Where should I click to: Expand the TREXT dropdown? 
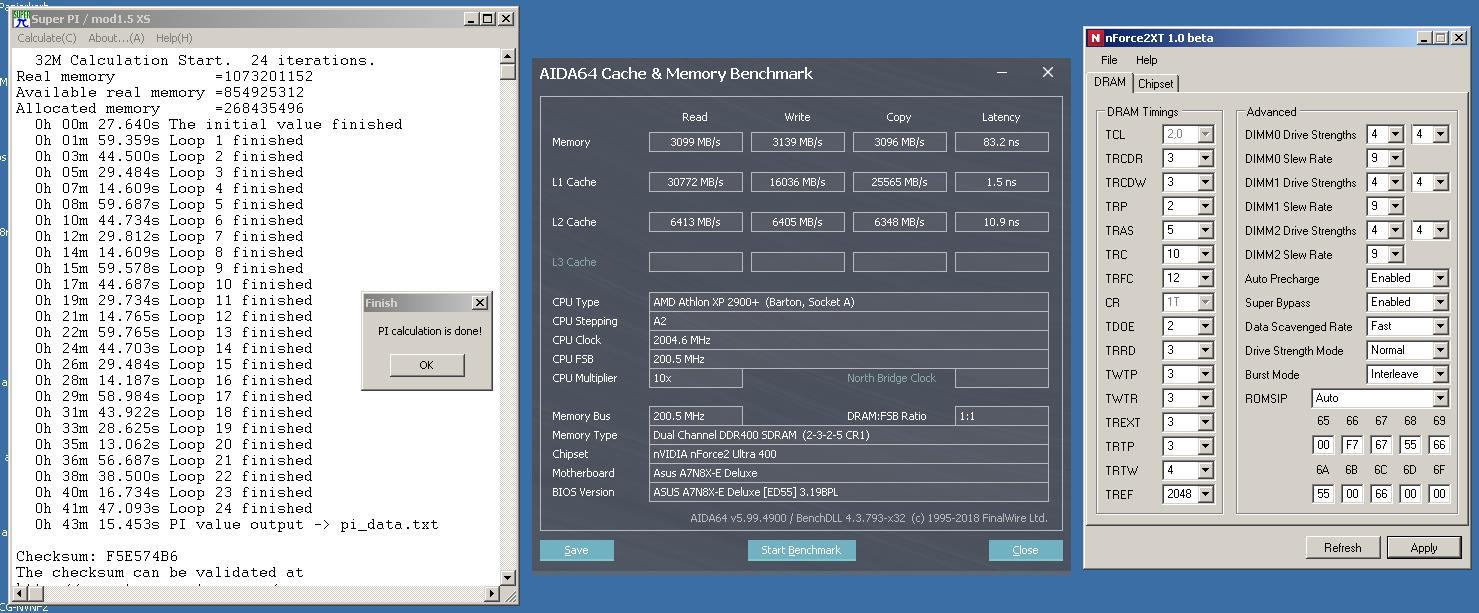[1205, 422]
